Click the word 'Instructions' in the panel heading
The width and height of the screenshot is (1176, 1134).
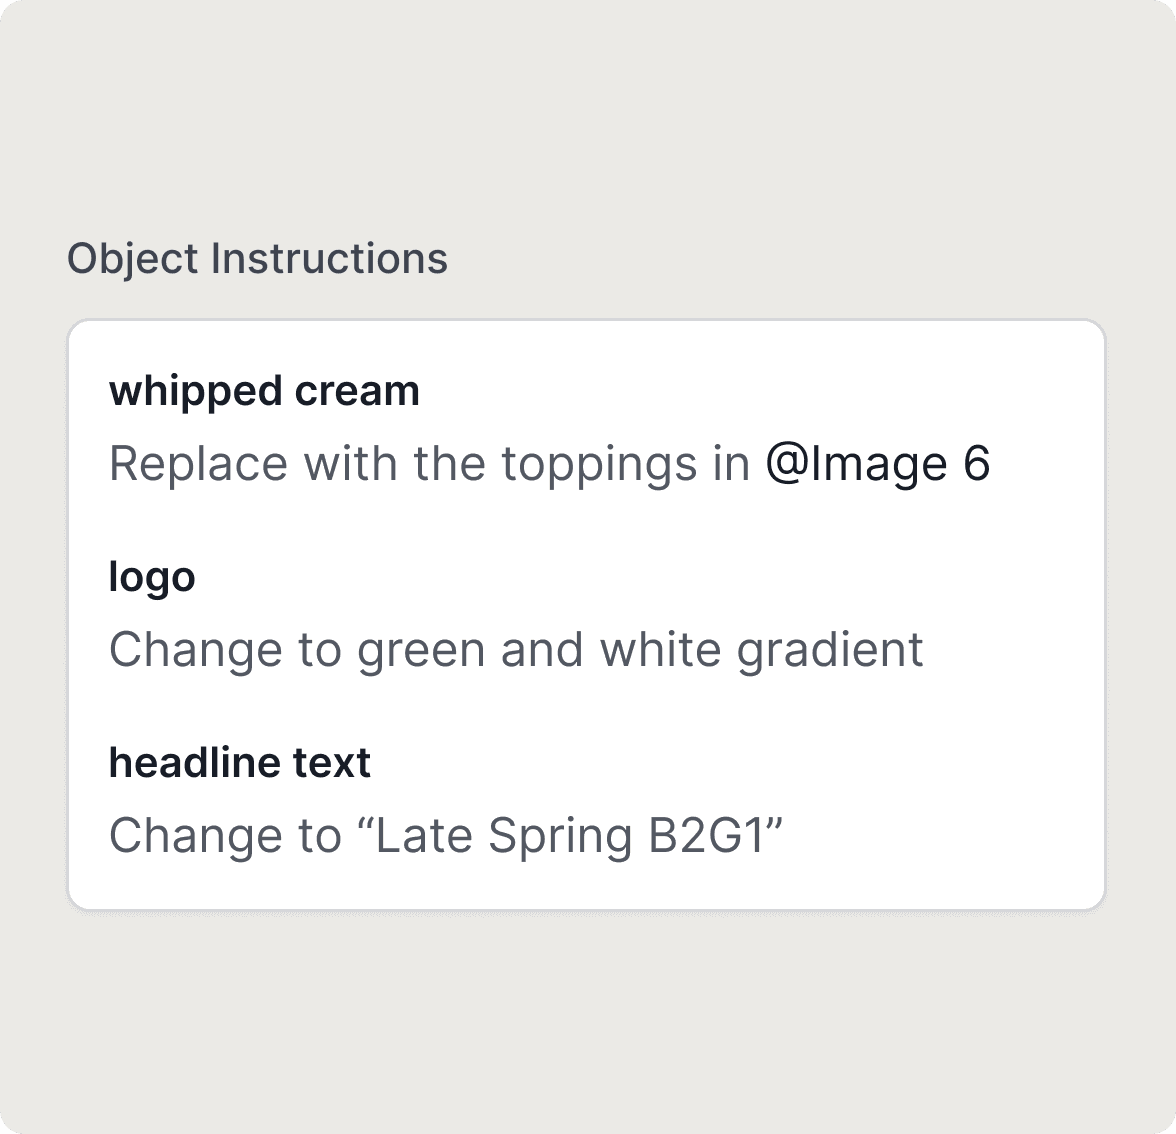[x=329, y=259]
